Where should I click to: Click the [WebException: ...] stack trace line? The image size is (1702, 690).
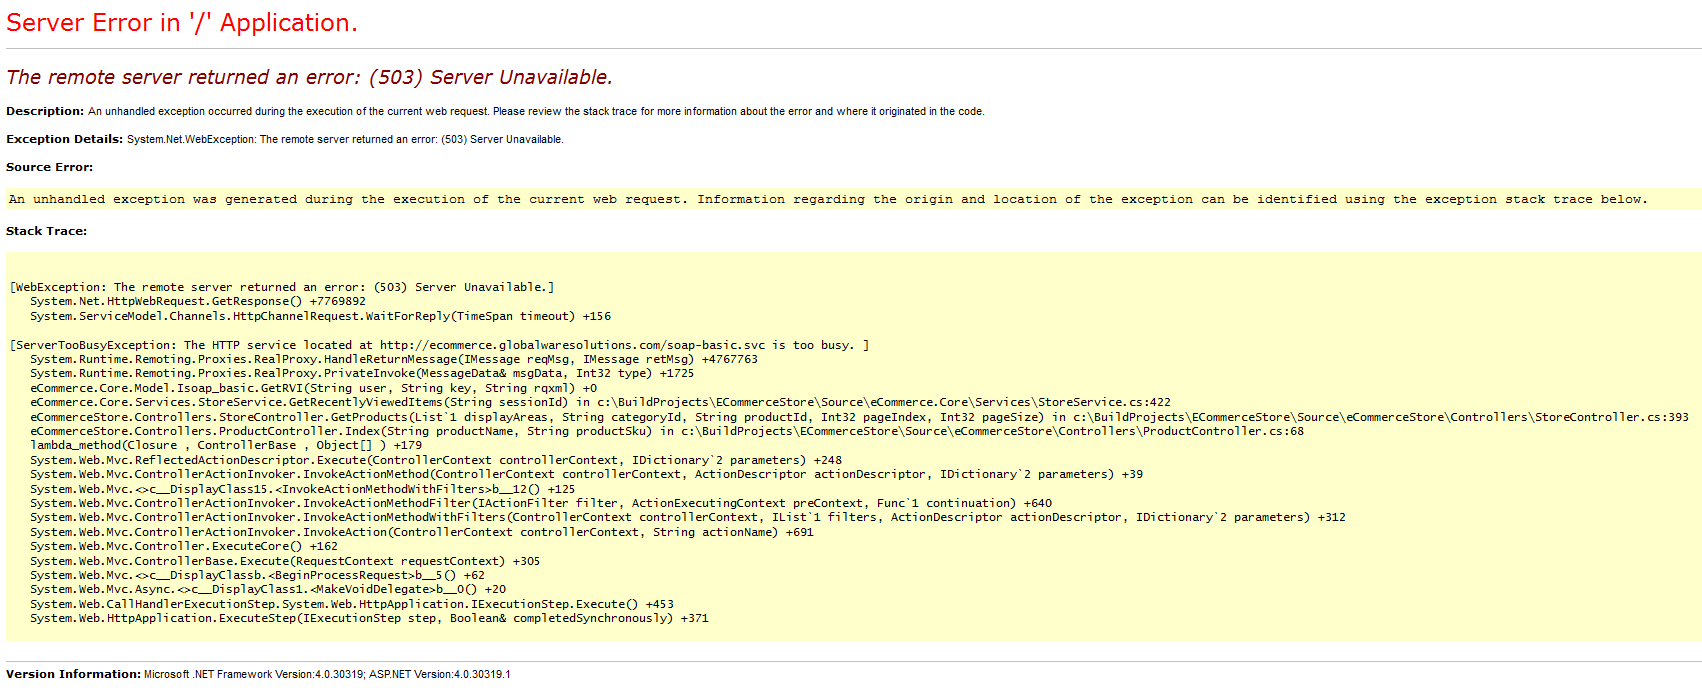pyautogui.click(x=282, y=287)
